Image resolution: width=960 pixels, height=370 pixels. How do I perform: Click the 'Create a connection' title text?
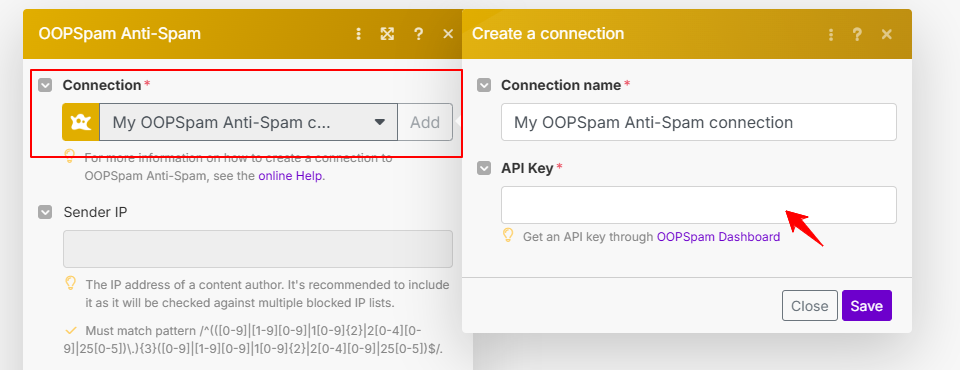point(548,34)
